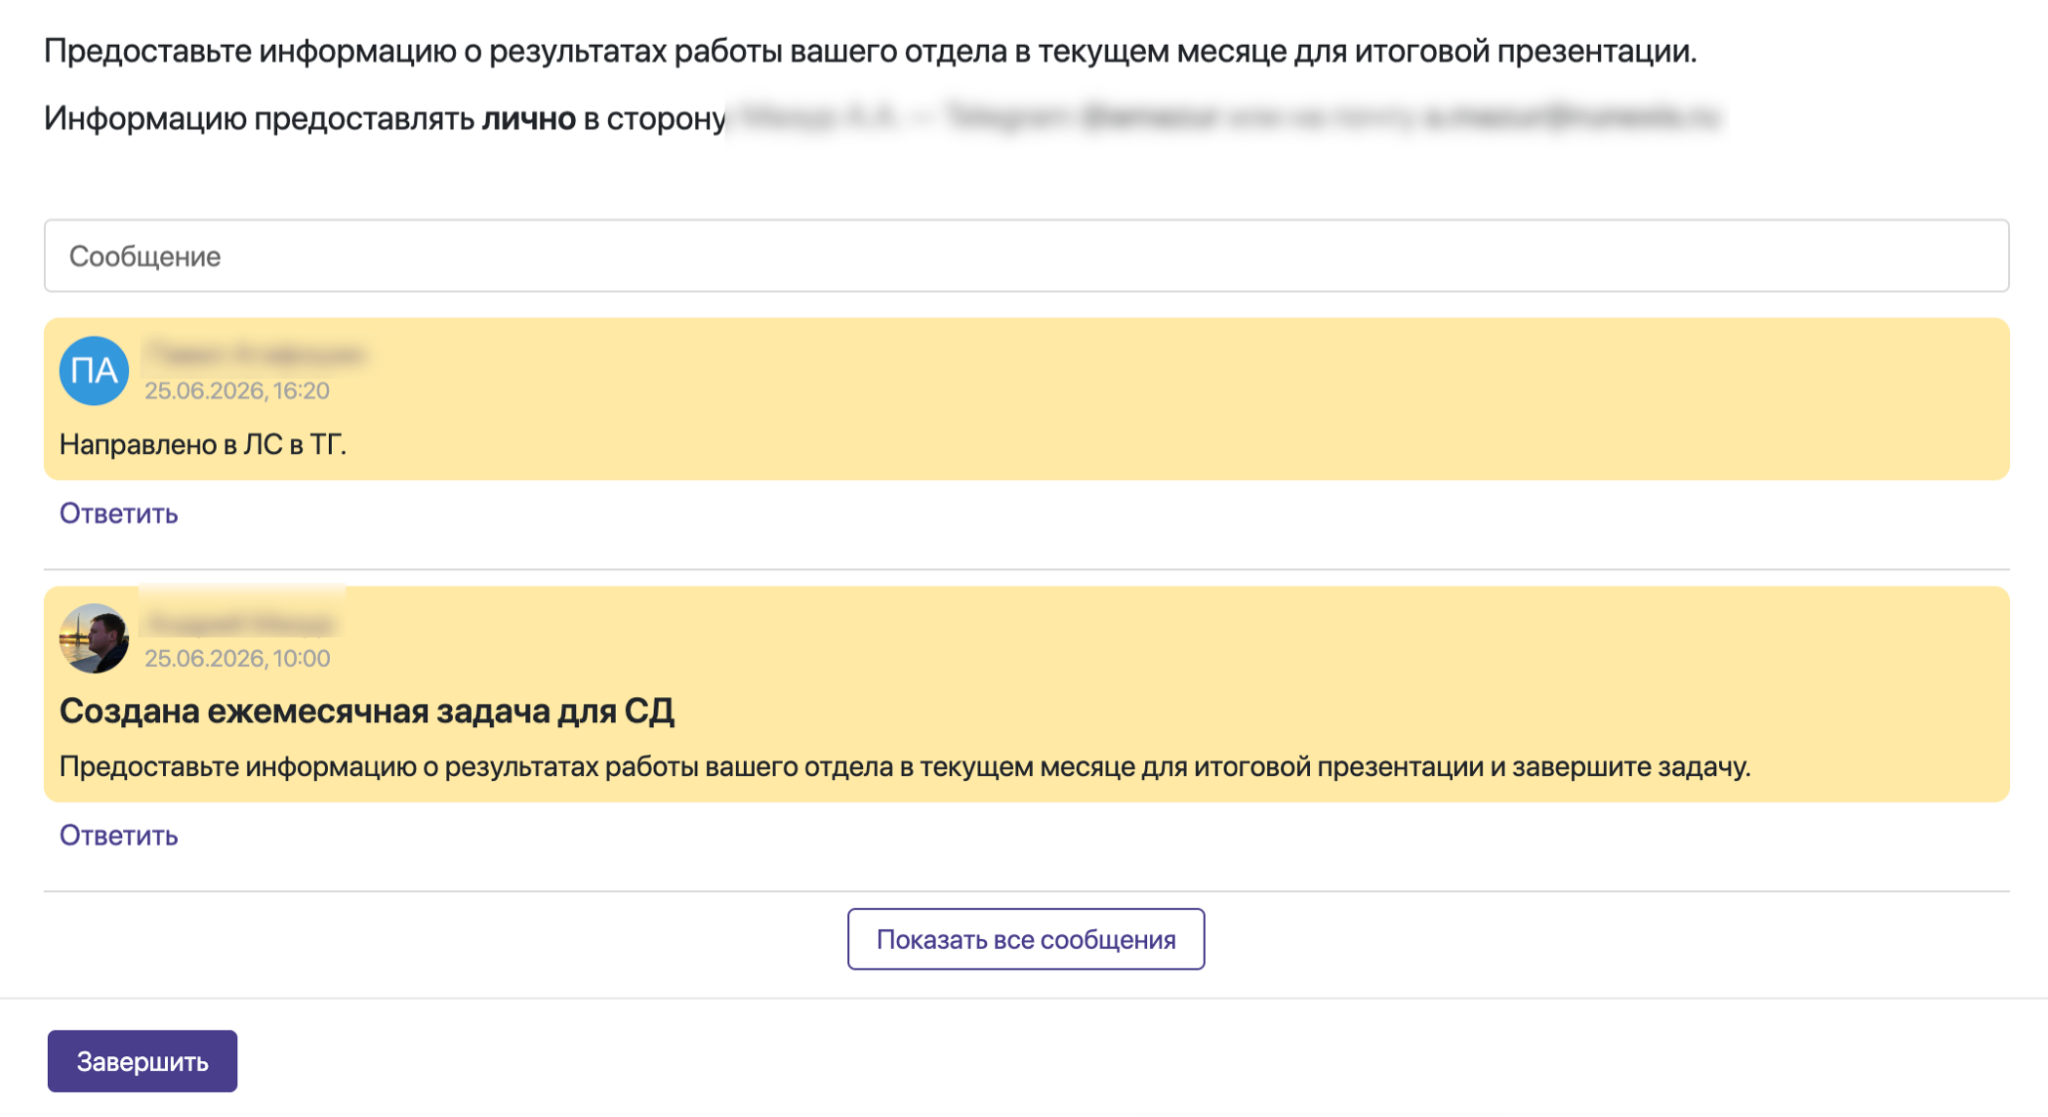This screenshot has width=2048, height=1117.
Task: Click Ответить under the Создана ежемесячная задача message
Action: [x=119, y=835]
